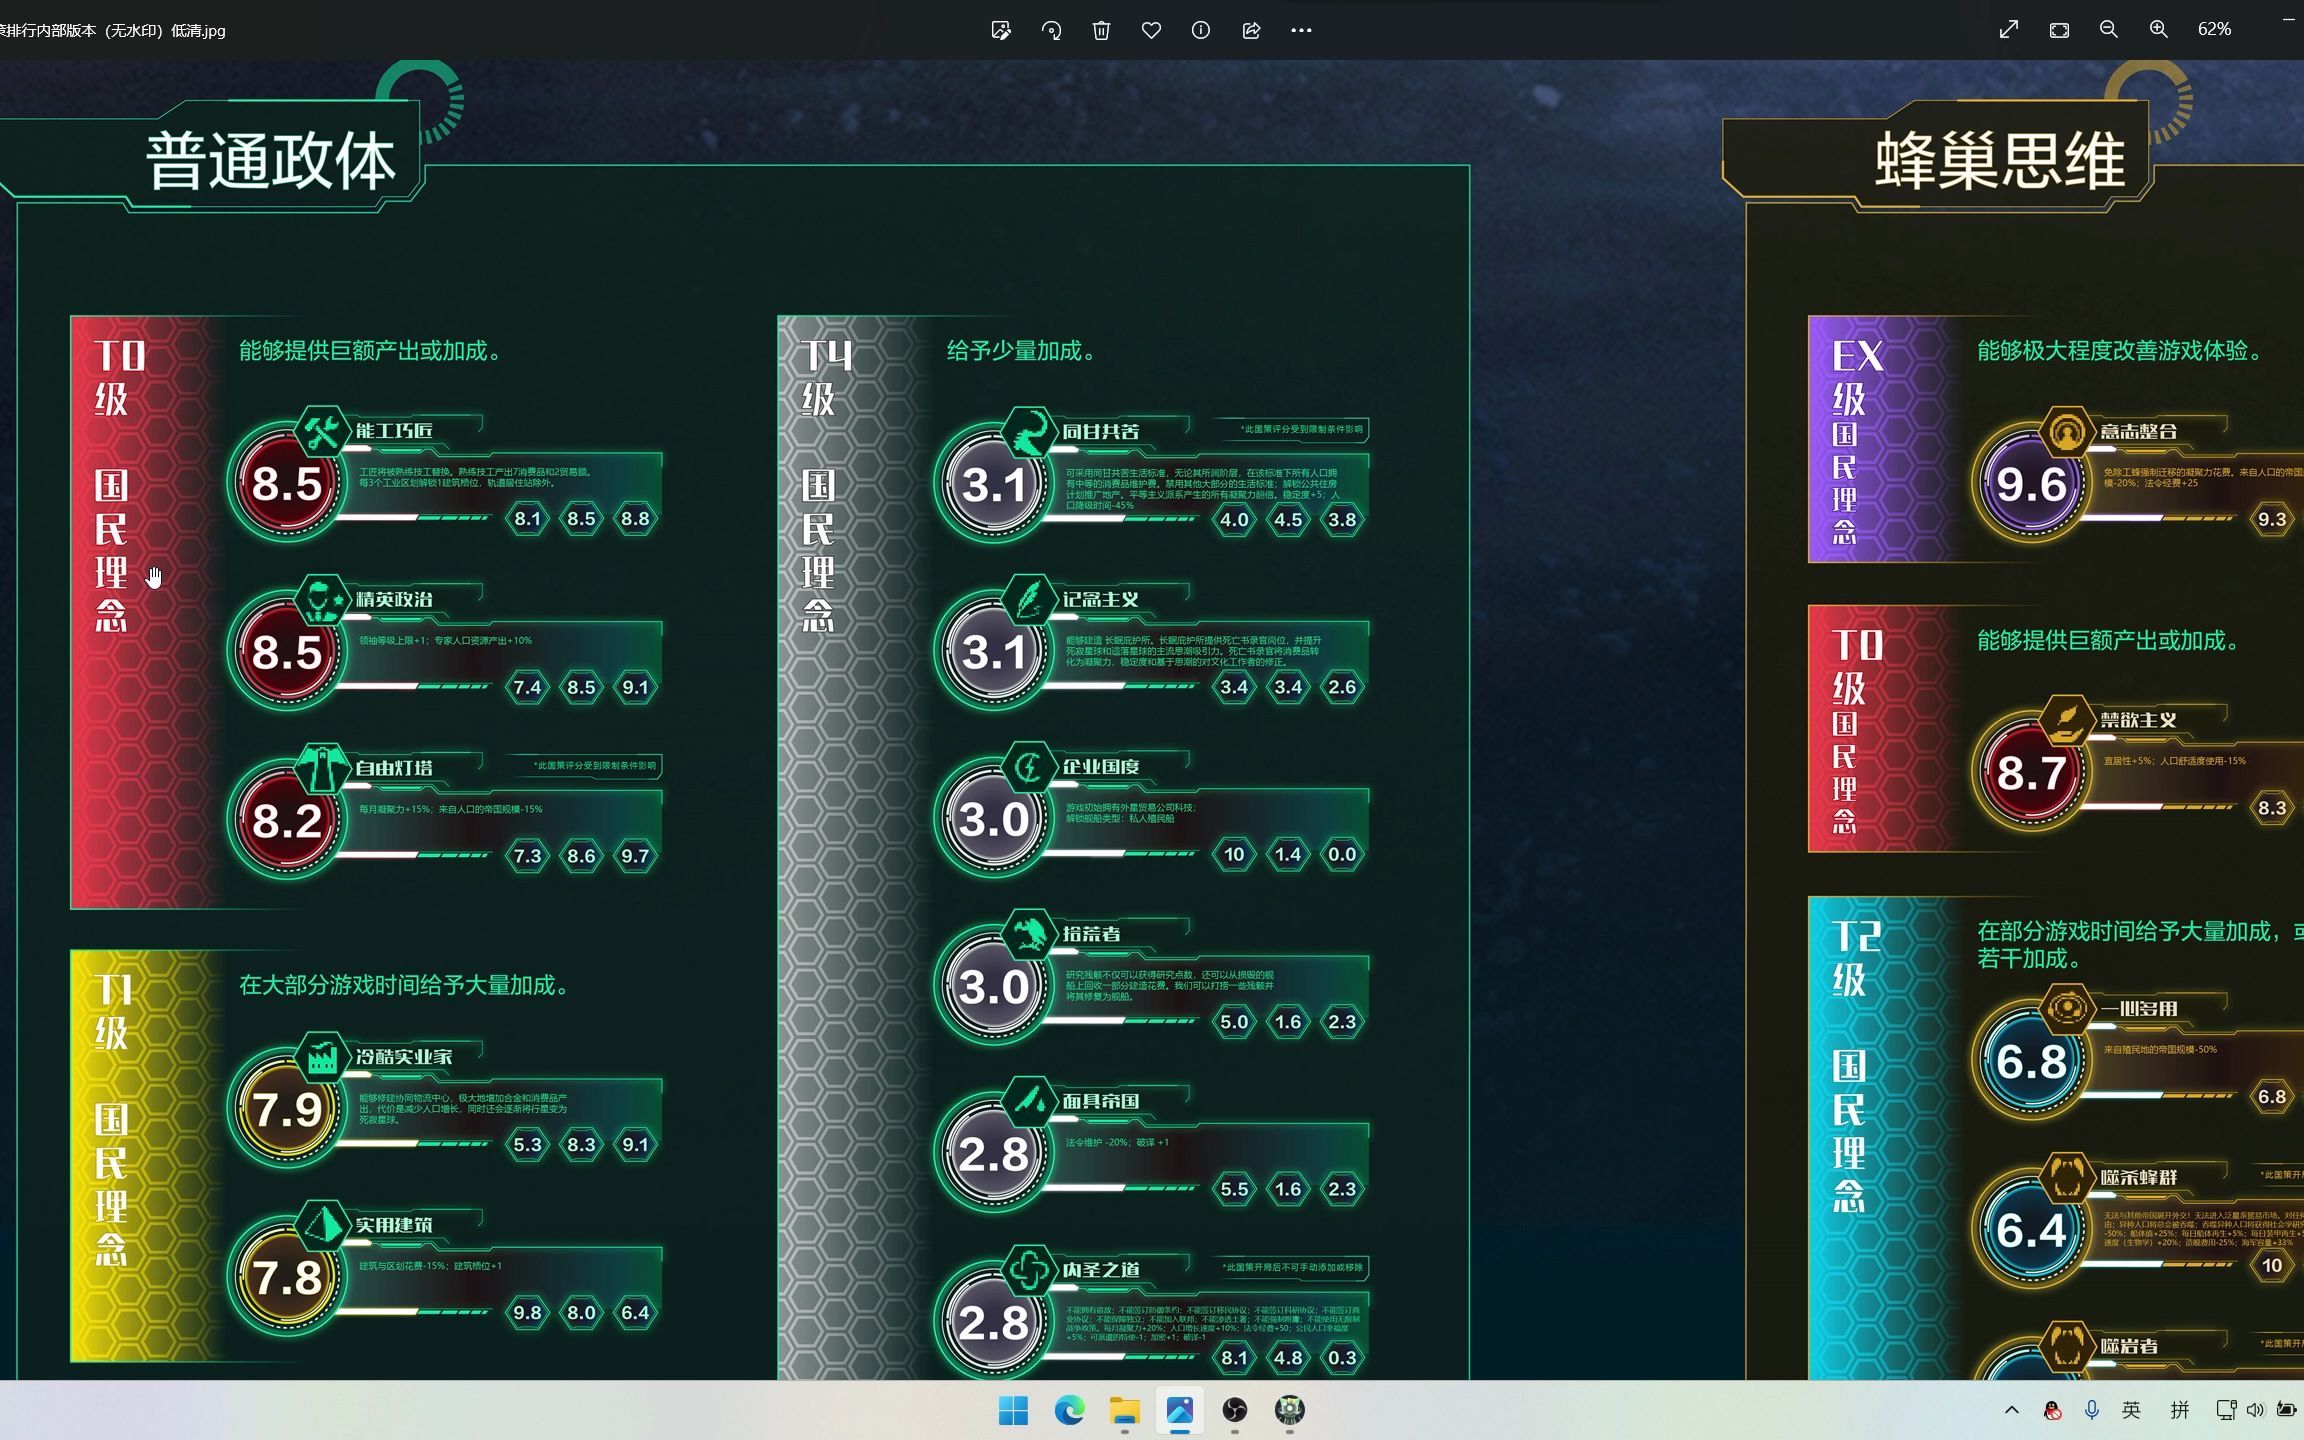Rotate the image with the rotate icon
The image size is (2304, 1440).
click(x=1051, y=30)
